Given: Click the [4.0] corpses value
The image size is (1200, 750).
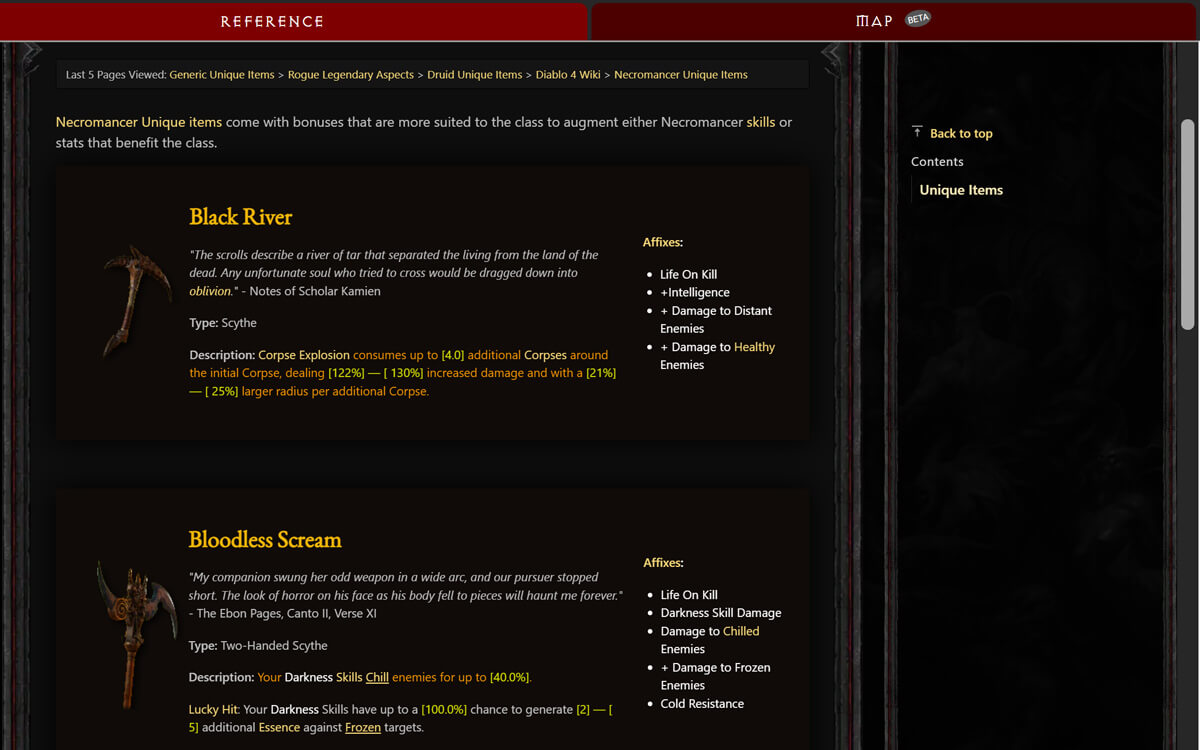Looking at the screenshot, I should (x=453, y=355).
